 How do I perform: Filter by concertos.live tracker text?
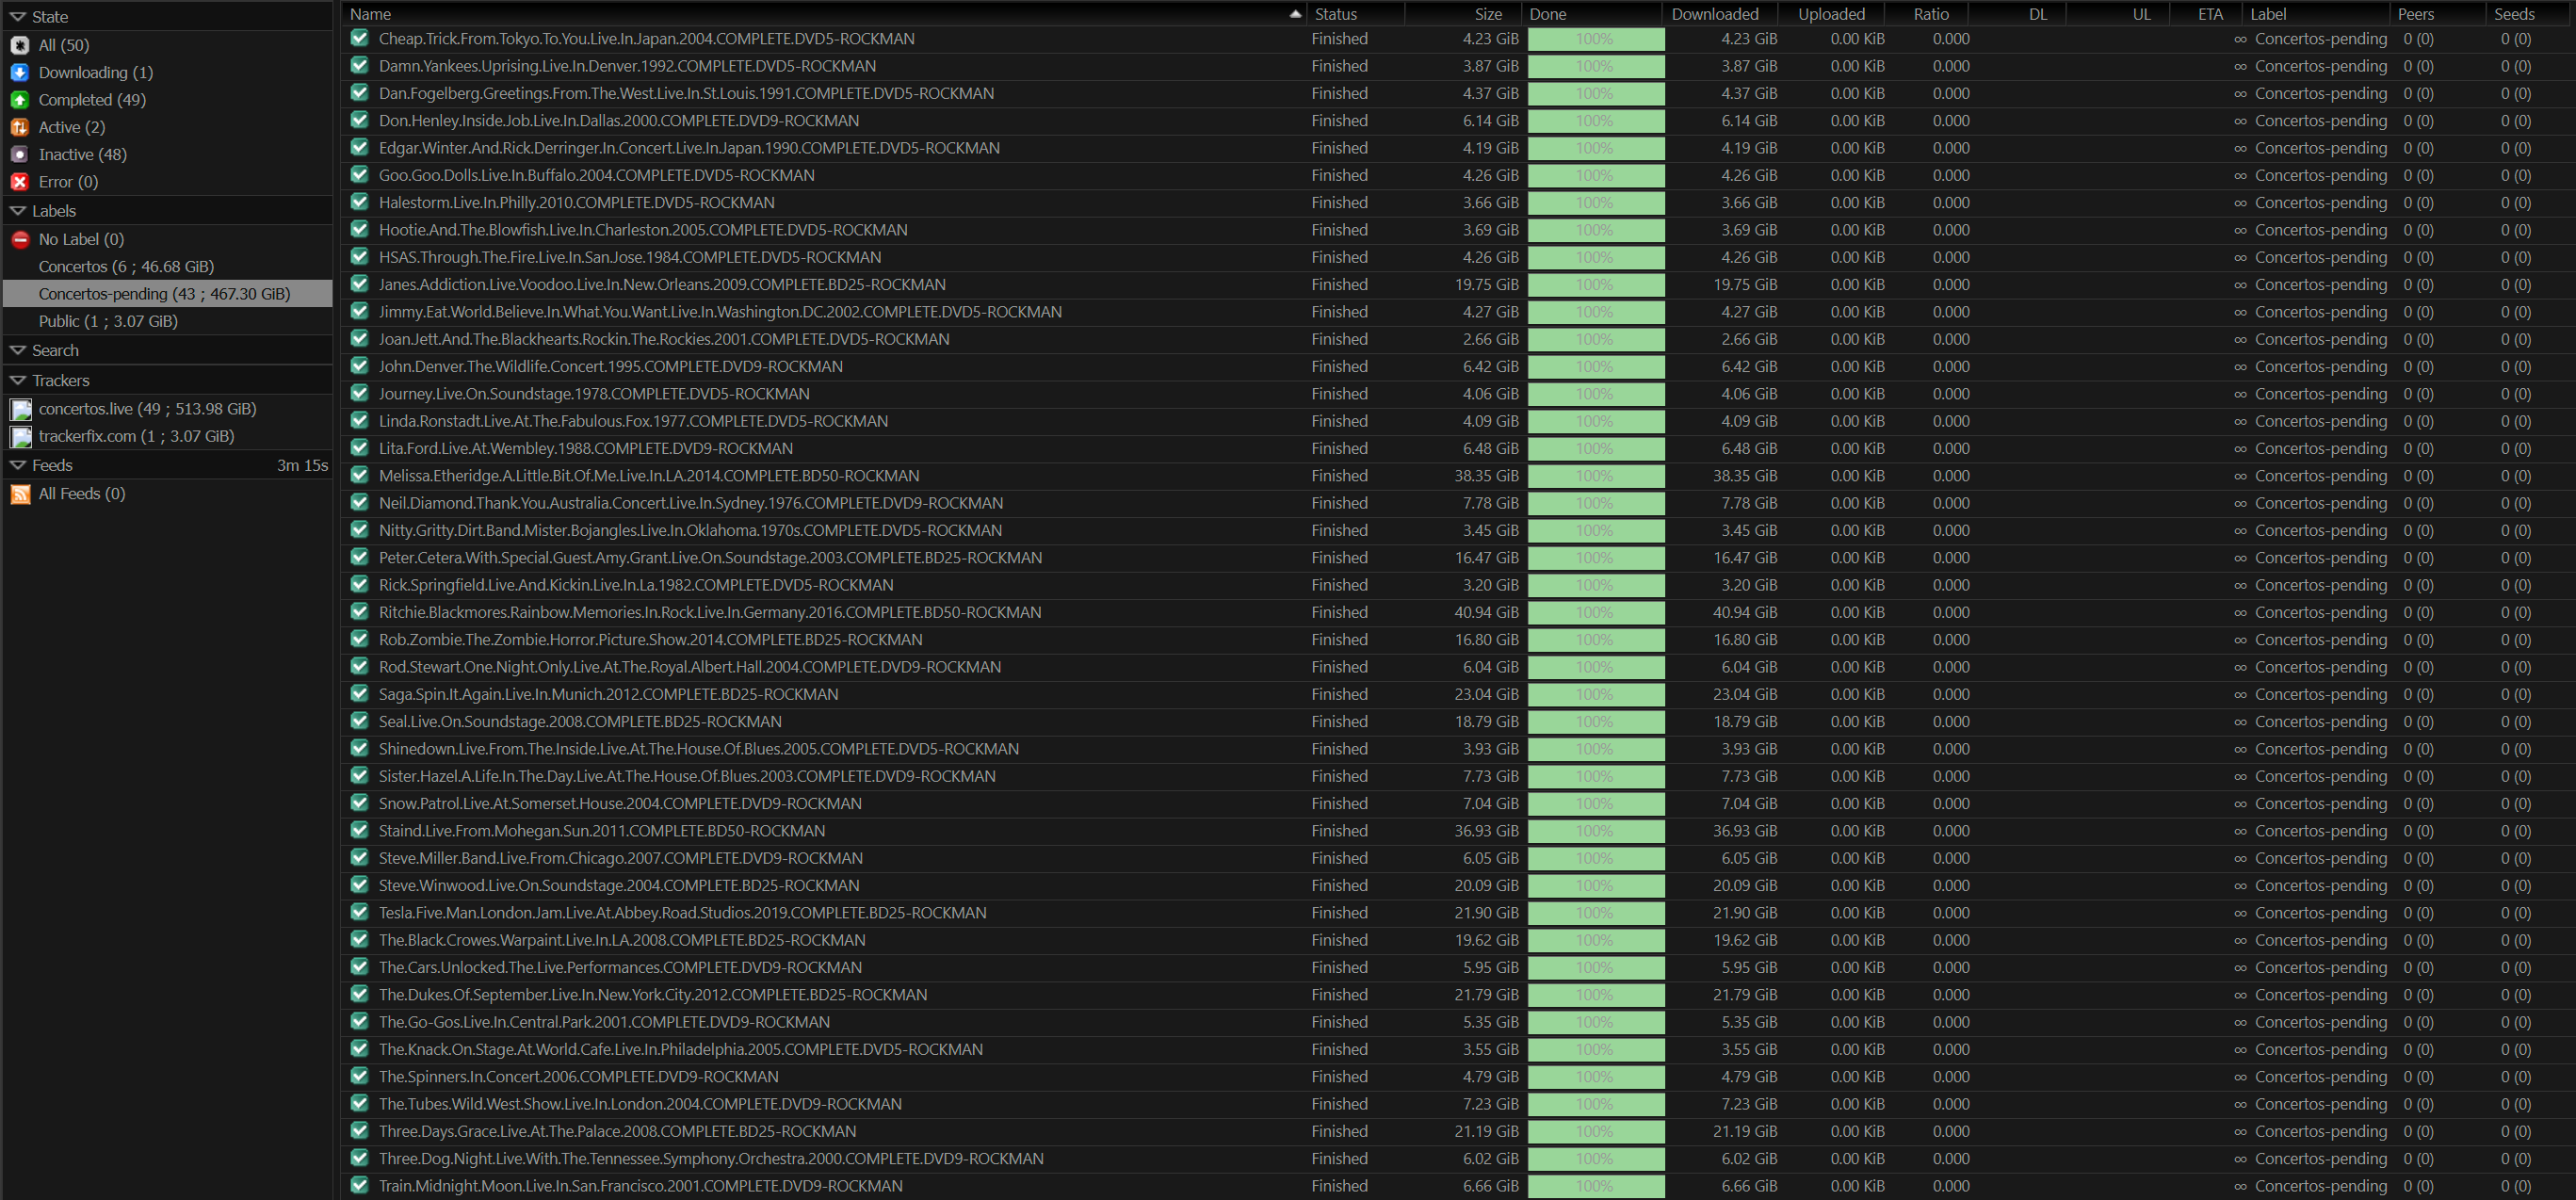point(147,409)
